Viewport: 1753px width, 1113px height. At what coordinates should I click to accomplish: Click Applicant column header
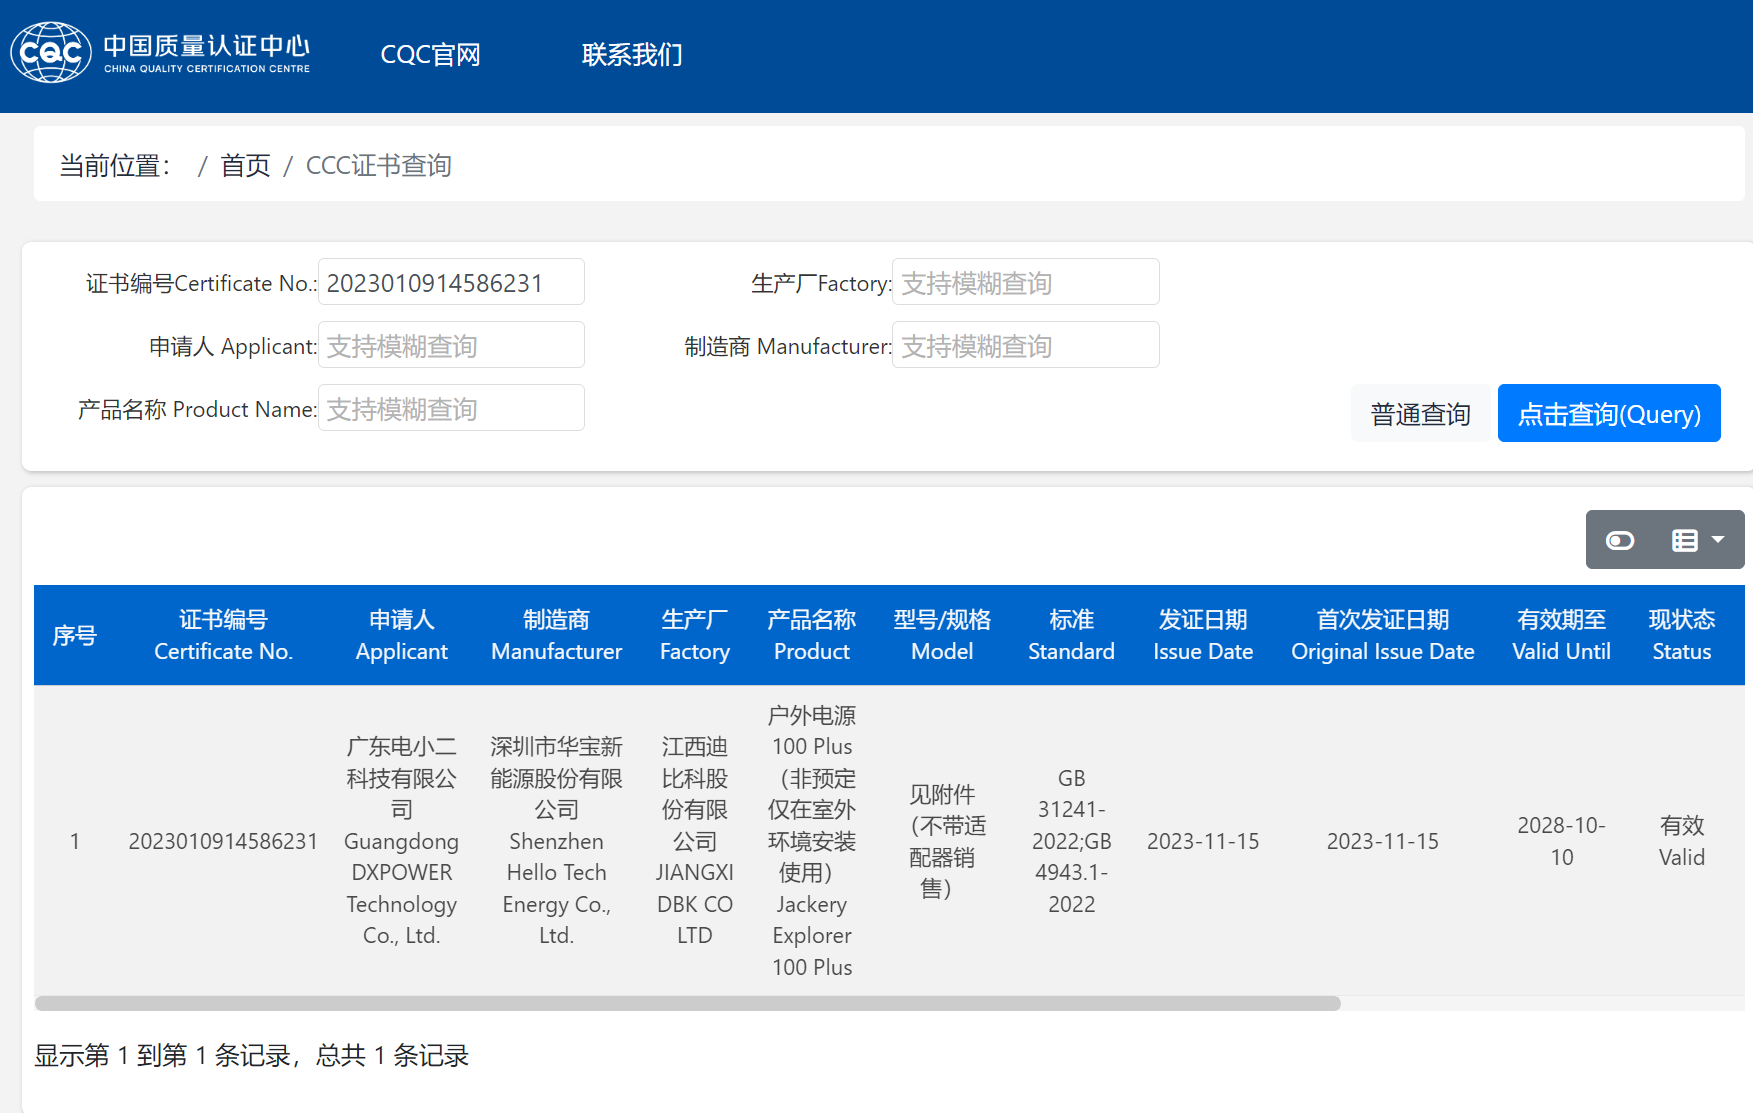402,635
